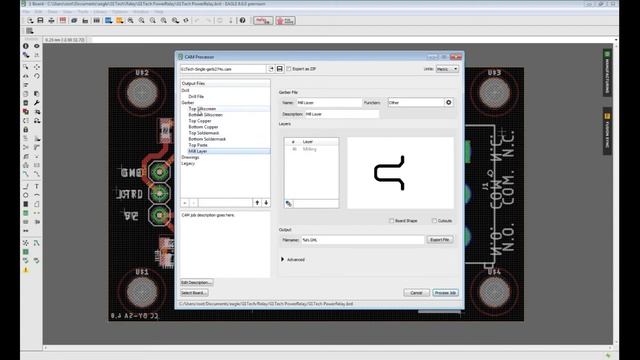Select the Change wrench tool
Image resolution: width=640 pixels, height=360 pixels.
37,103
